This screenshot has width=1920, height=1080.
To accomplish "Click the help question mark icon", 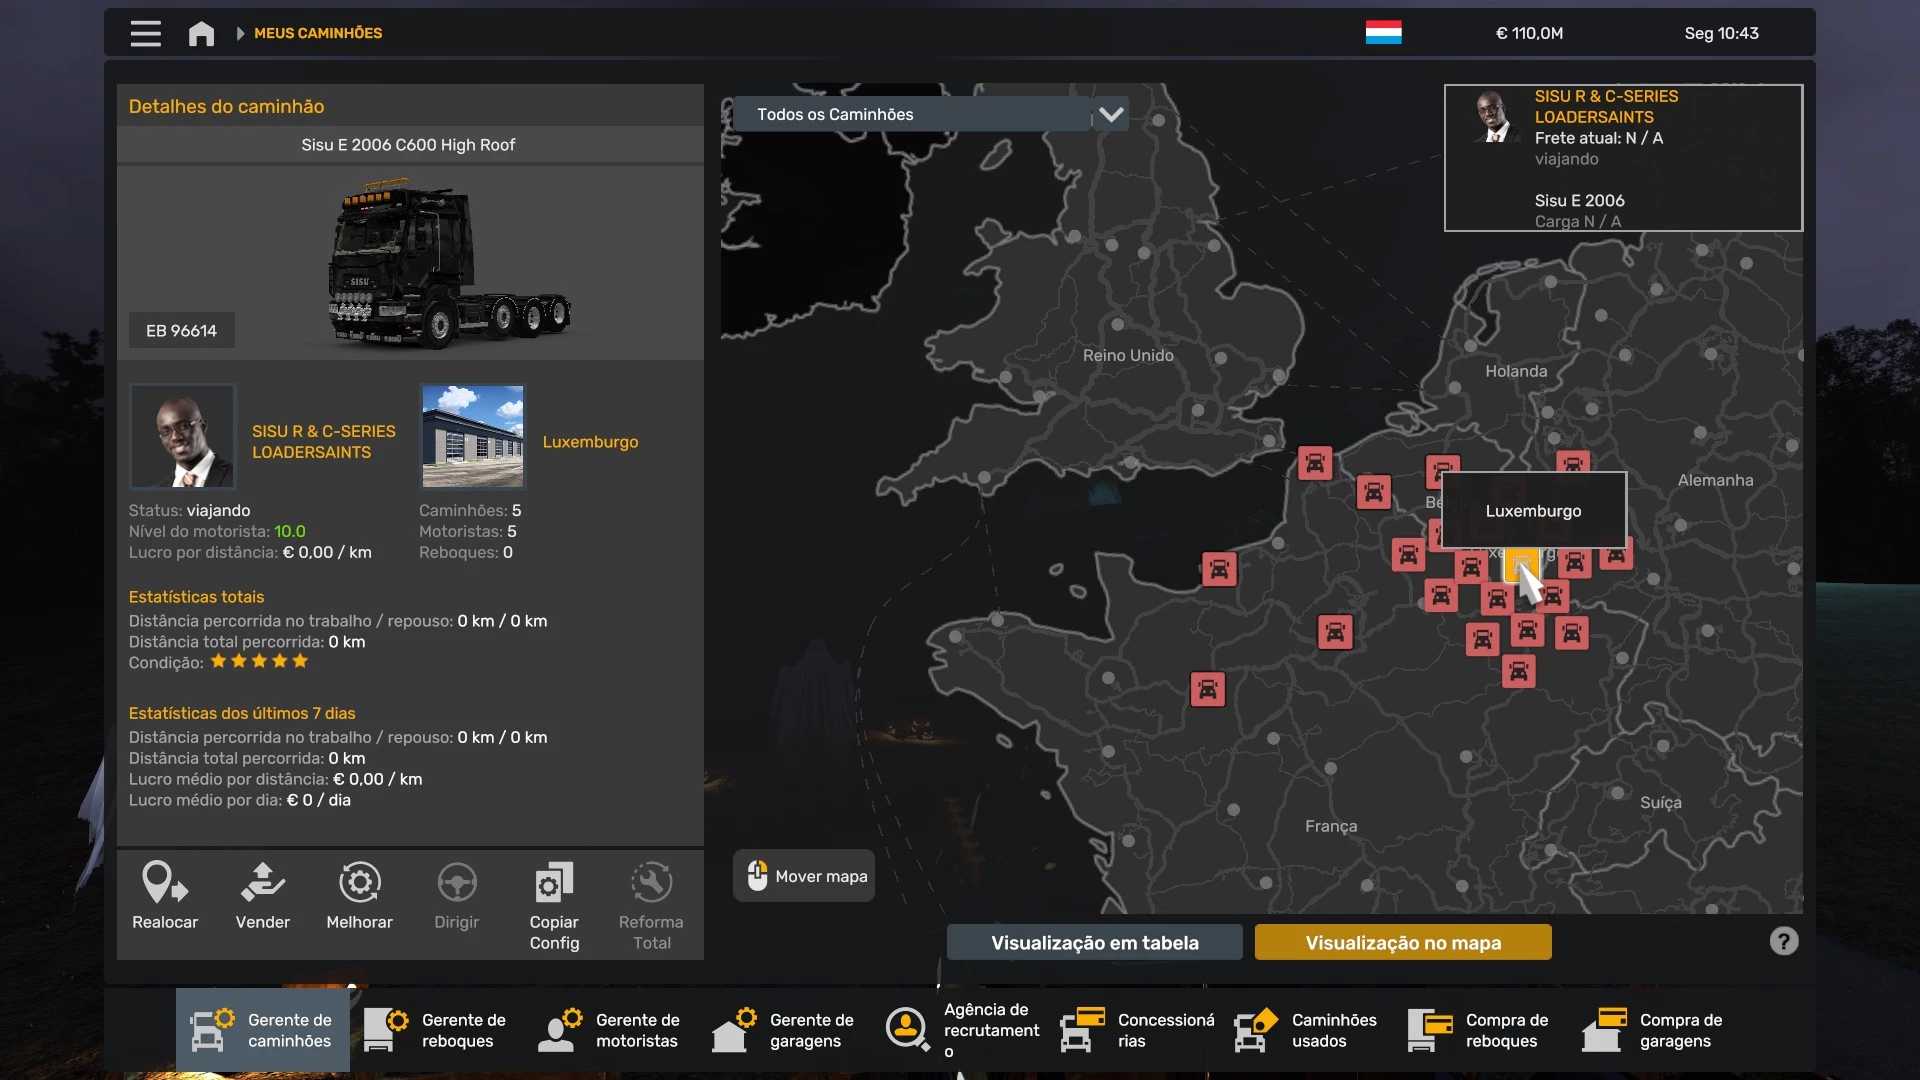I will (x=1783, y=941).
